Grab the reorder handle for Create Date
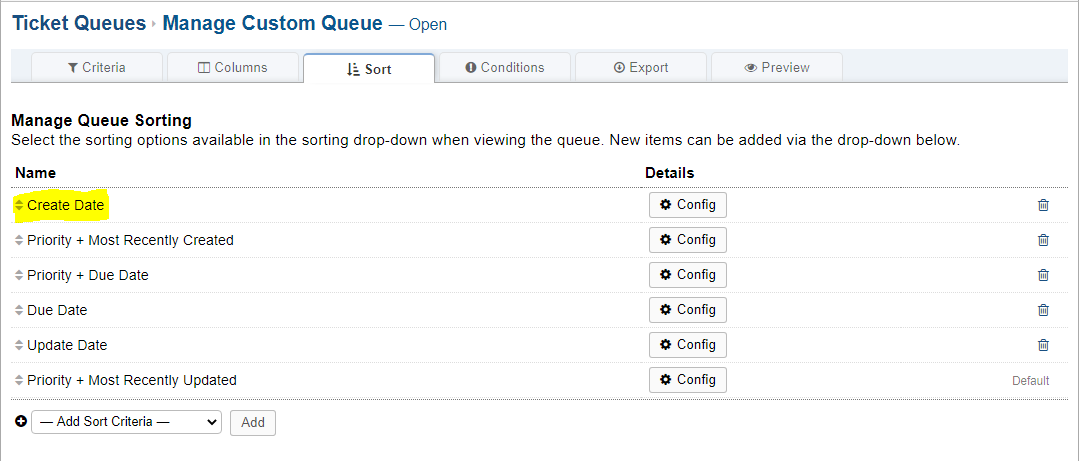 point(19,205)
